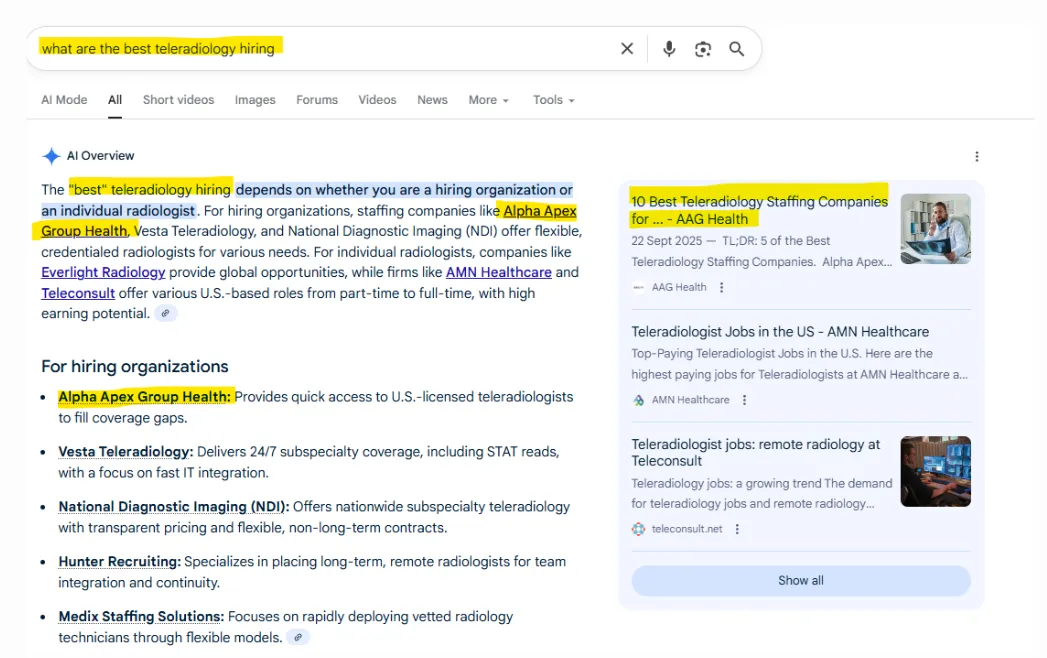The width and height of the screenshot is (1047, 658).
Task: Open the Teleconsult radiology workstation thumbnail
Action: tap(935, 472)
